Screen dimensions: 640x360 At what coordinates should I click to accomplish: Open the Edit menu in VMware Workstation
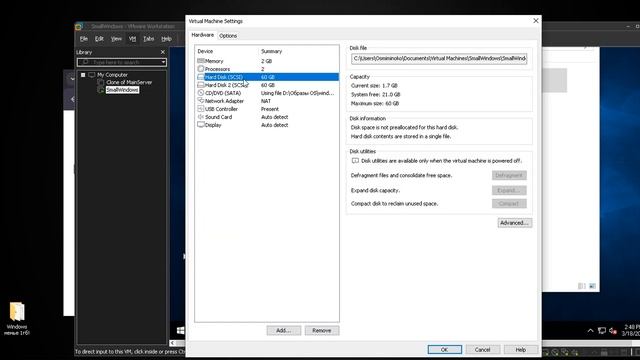pos(99,39)
